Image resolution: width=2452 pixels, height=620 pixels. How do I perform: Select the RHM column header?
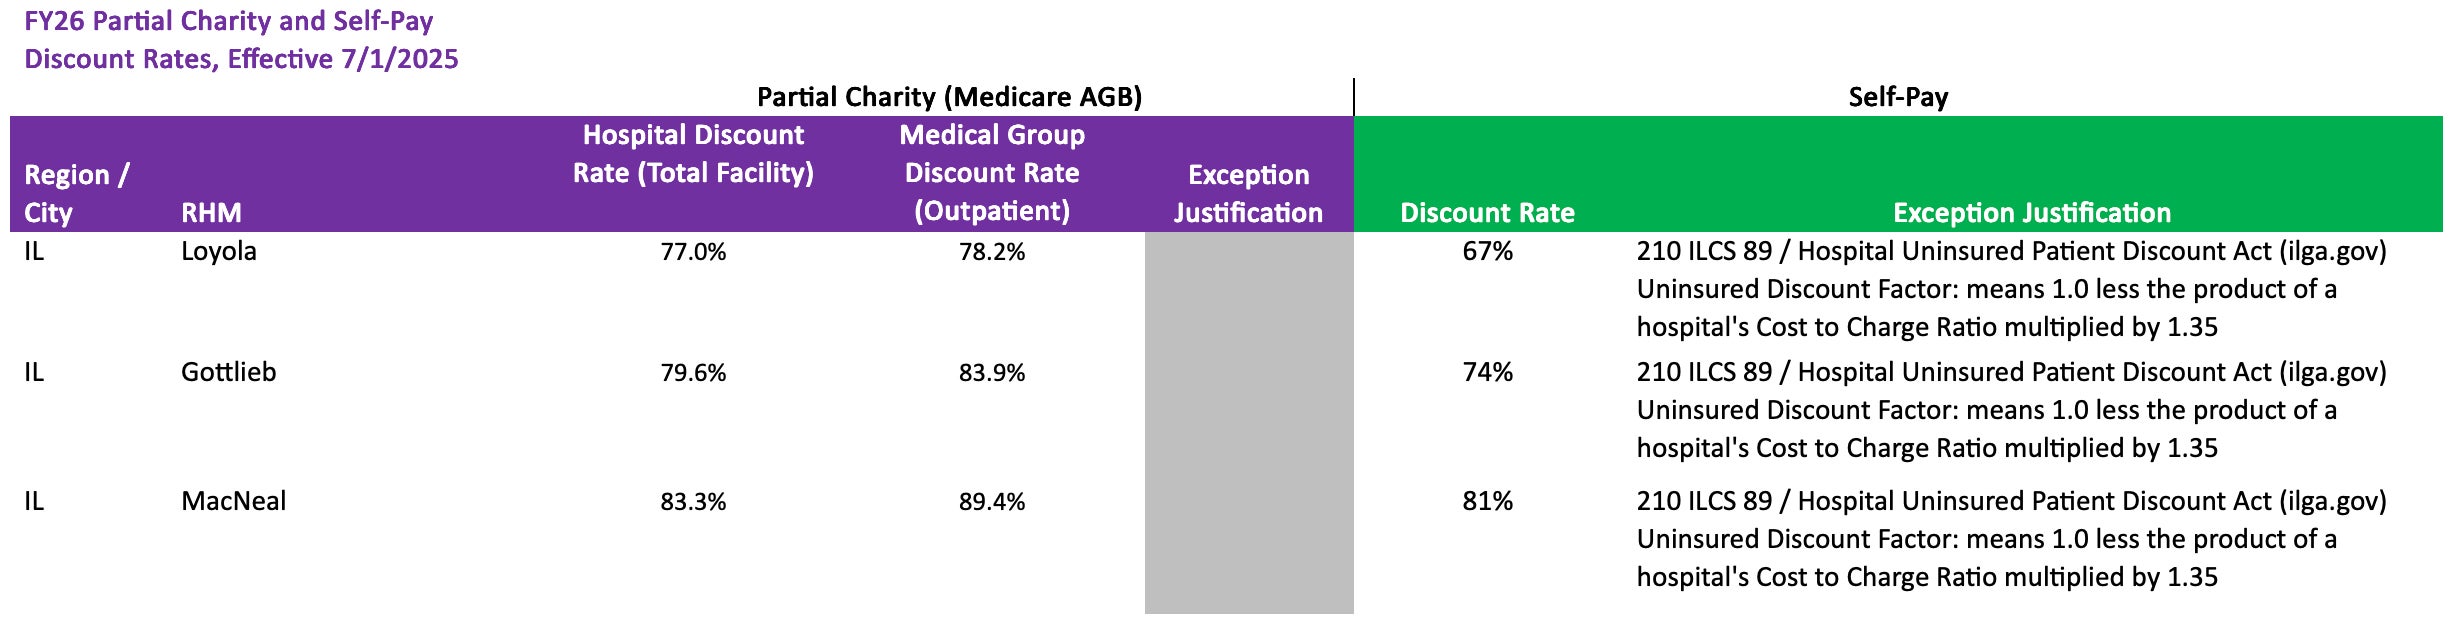[x=211, y=212]
